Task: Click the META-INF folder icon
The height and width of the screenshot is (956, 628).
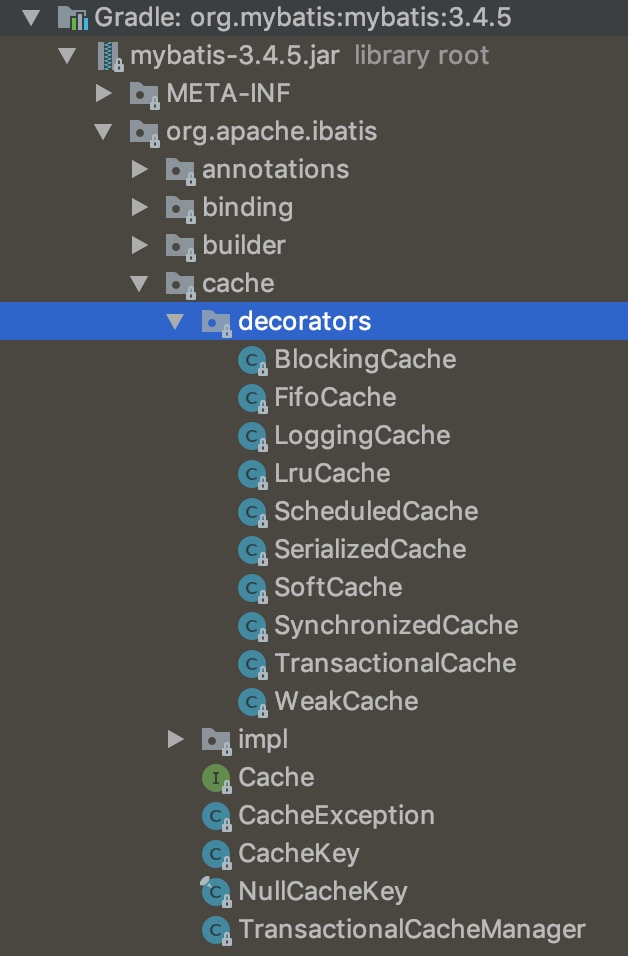Action: [145, 94]
